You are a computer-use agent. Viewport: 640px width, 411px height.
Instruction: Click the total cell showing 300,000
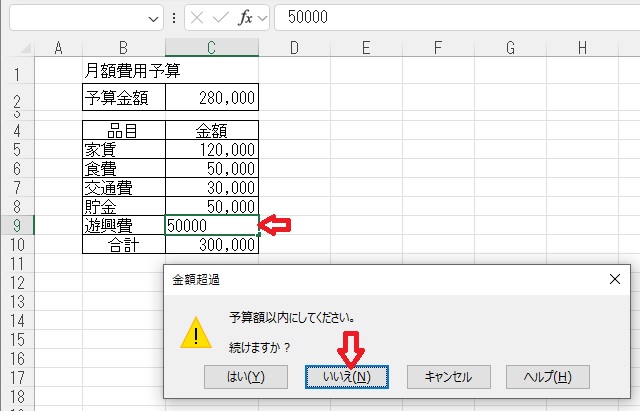[211, 245]
